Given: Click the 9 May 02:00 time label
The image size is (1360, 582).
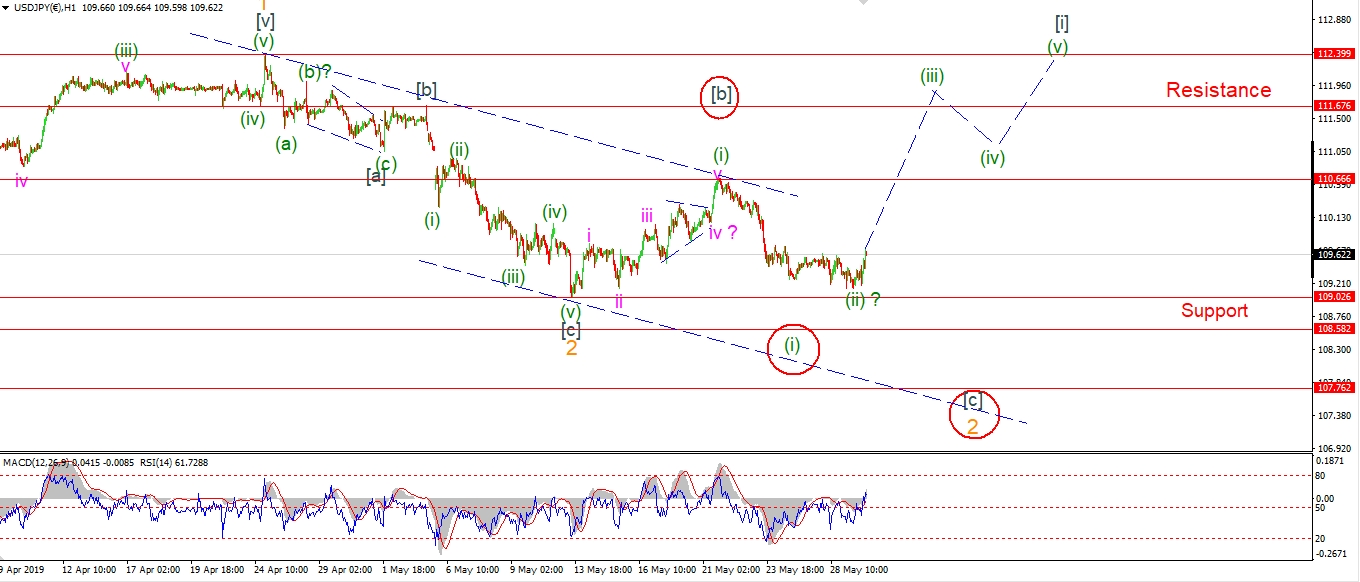Looking at the screenshot, I should (x=537, y=569).
